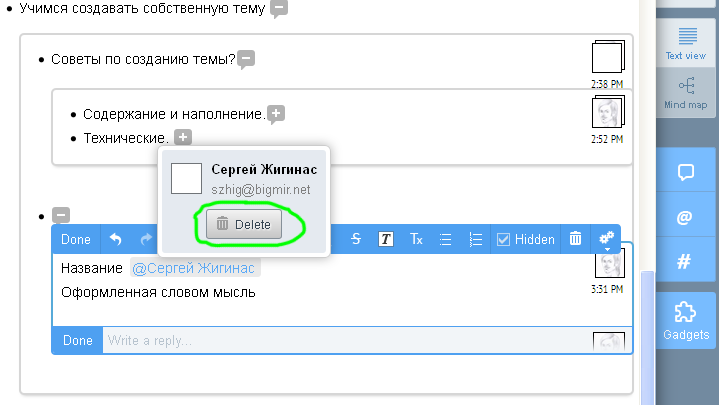This screenshot has height=405, width=719.
Task: Insert a bulleted list
Action: 446,239
